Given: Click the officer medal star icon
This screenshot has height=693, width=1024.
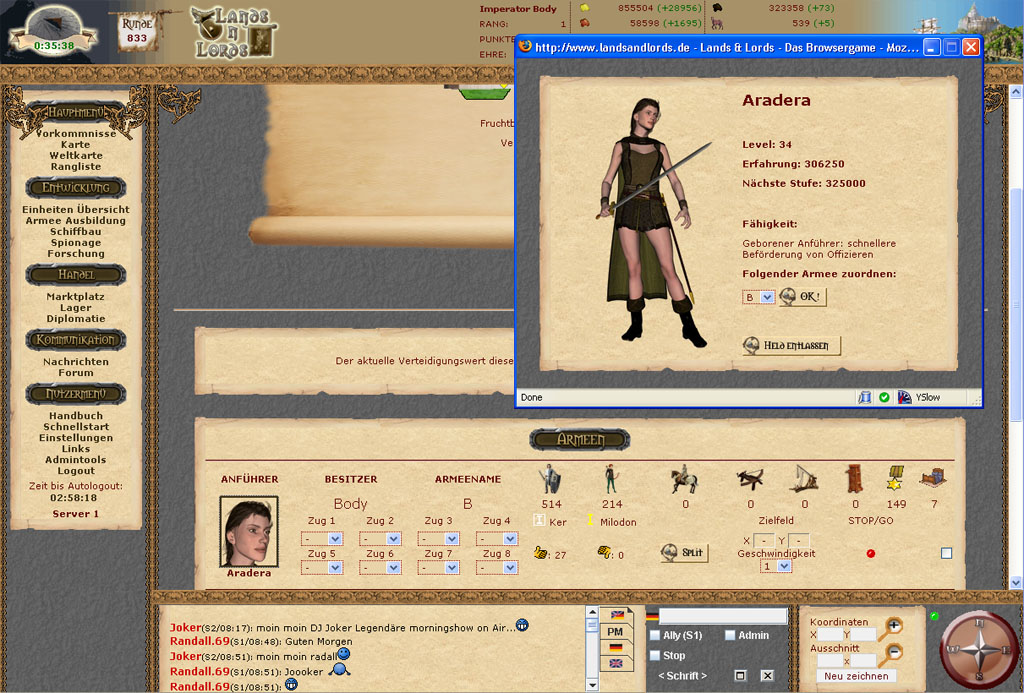Looking at the screenshot, I should (x=895, y=479).
